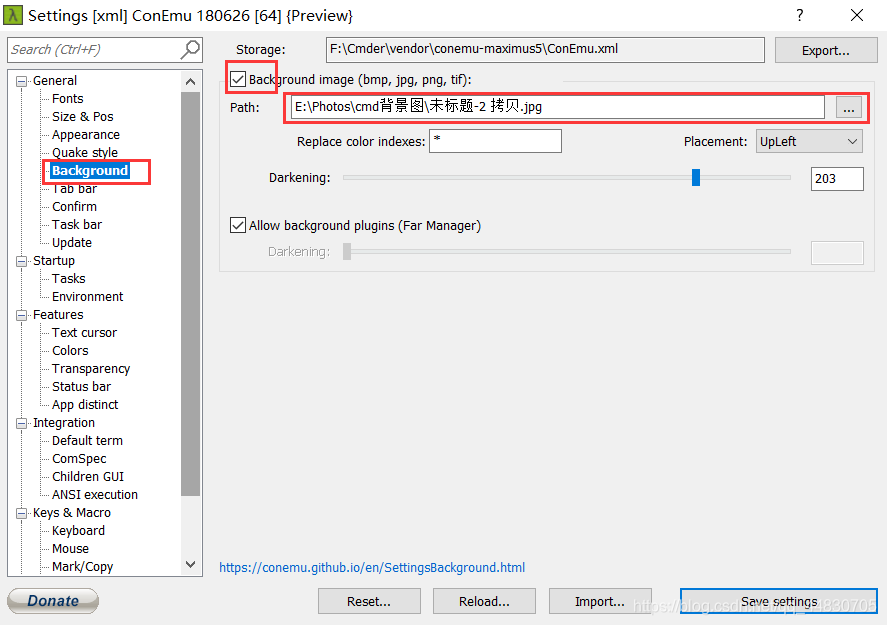Image resolution: width=887 pixels, height=625 pixels.
Task: Open Mouse settings page
Action: 70,549
